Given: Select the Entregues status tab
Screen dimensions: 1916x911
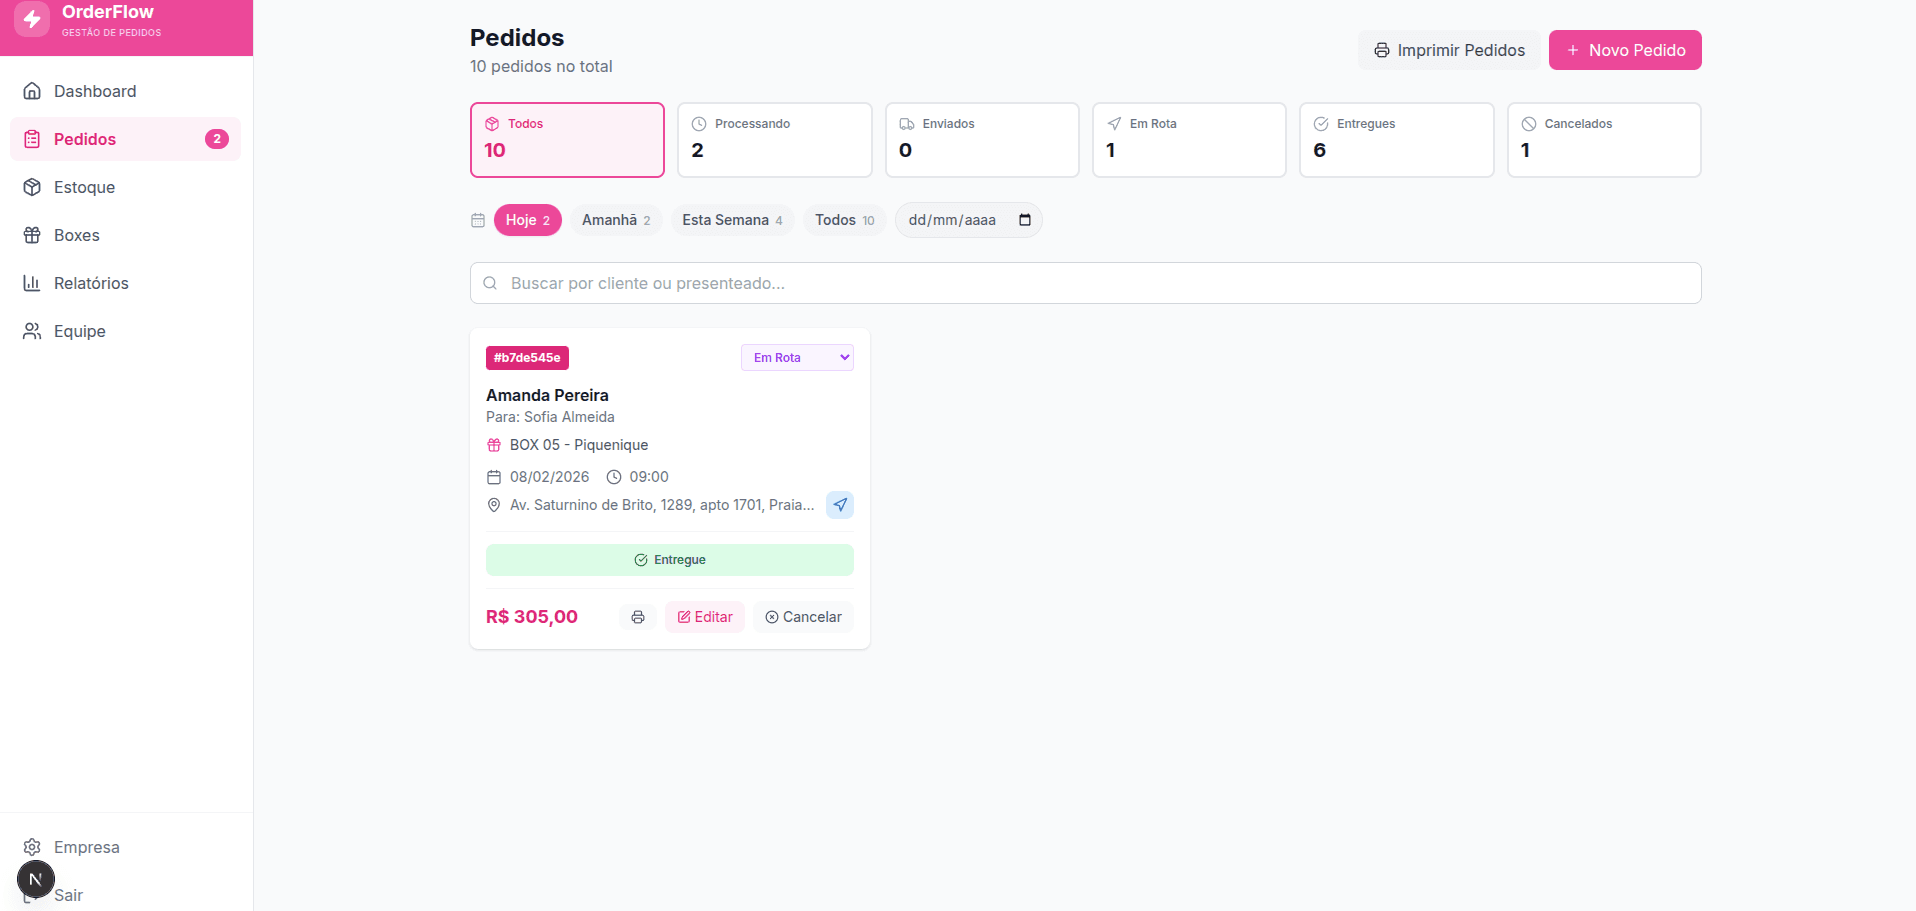Looking at the screenshot, I should click(x=1395, y=140).
